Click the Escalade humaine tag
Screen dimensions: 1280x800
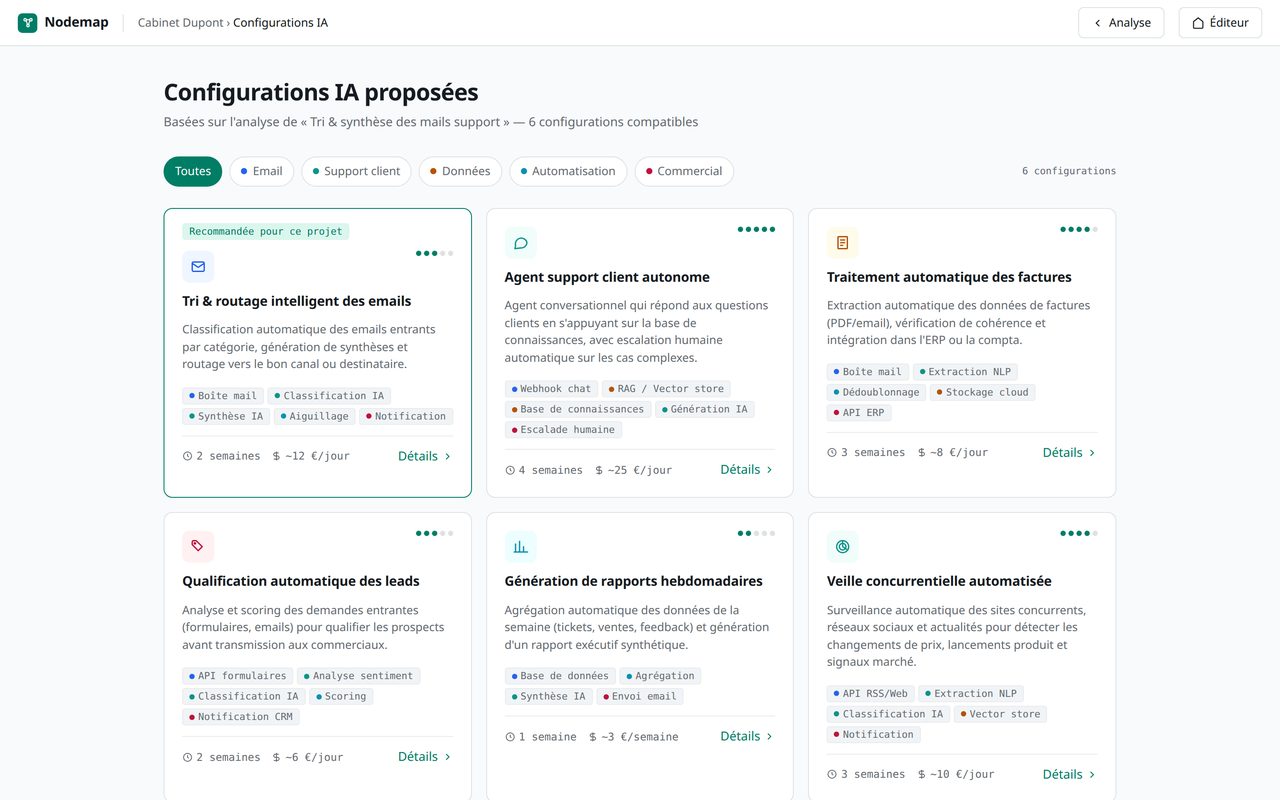click(x=563, y=429)
